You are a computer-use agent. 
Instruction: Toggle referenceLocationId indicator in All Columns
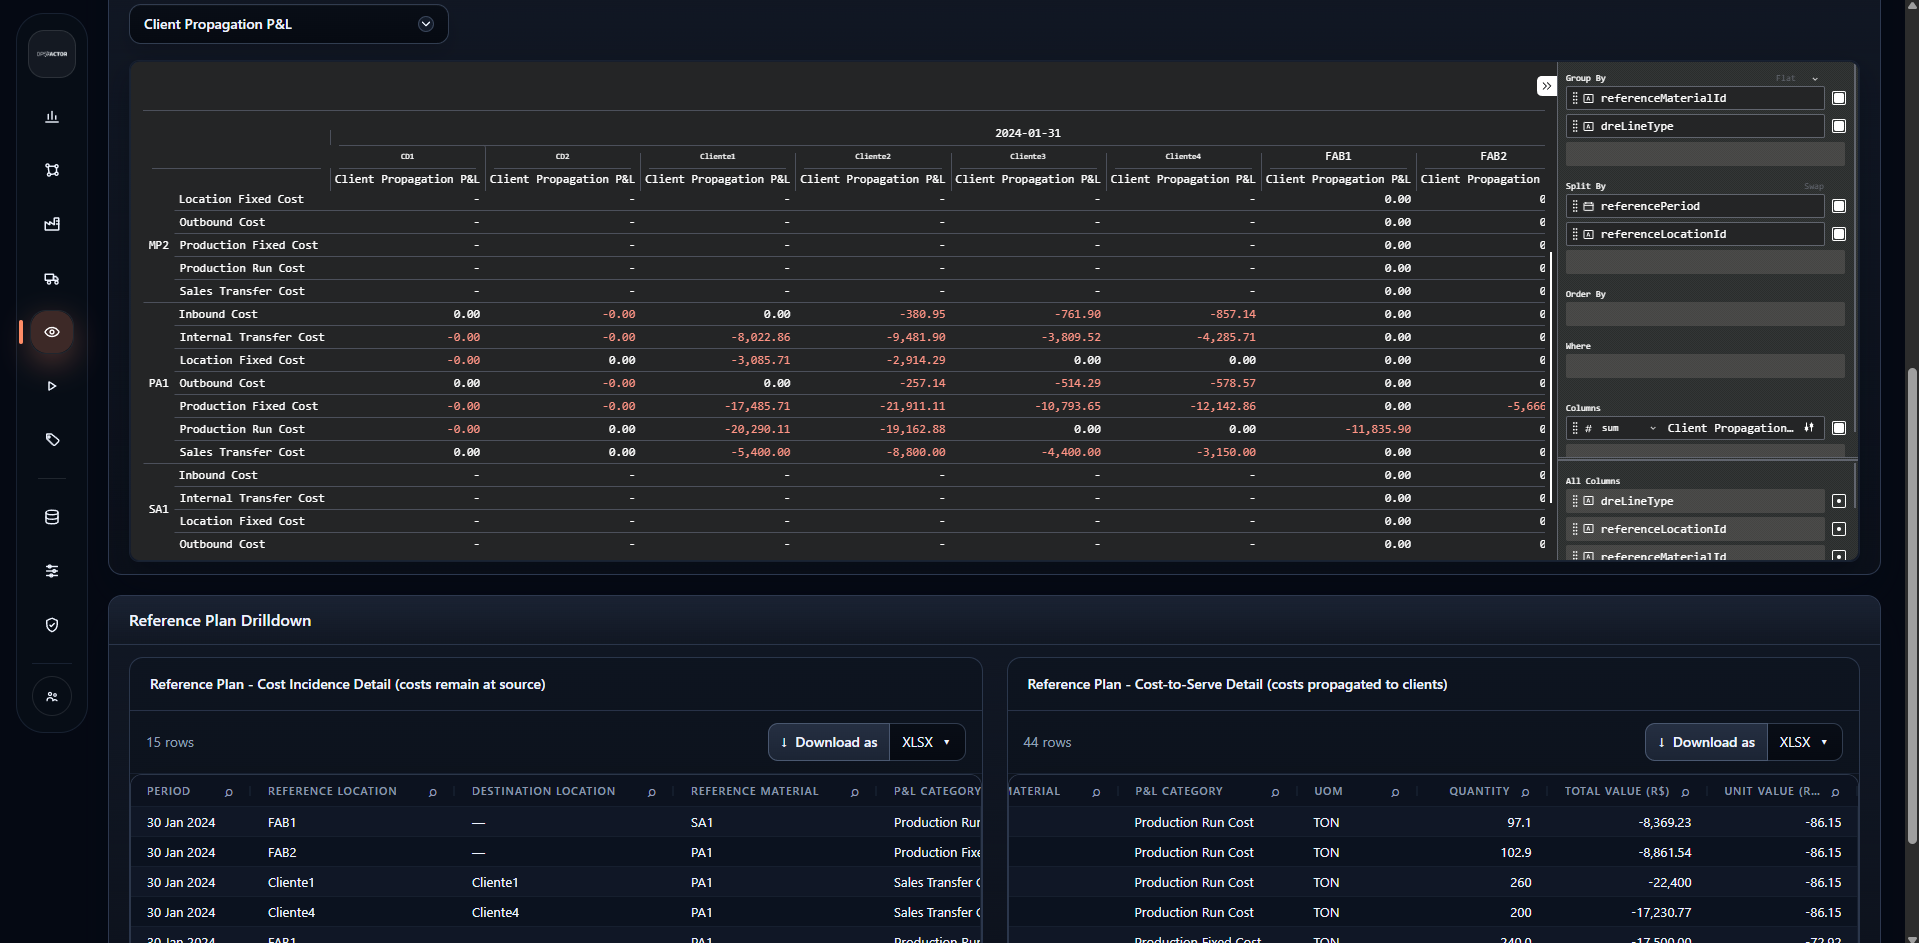click(x=1839, y=529)
